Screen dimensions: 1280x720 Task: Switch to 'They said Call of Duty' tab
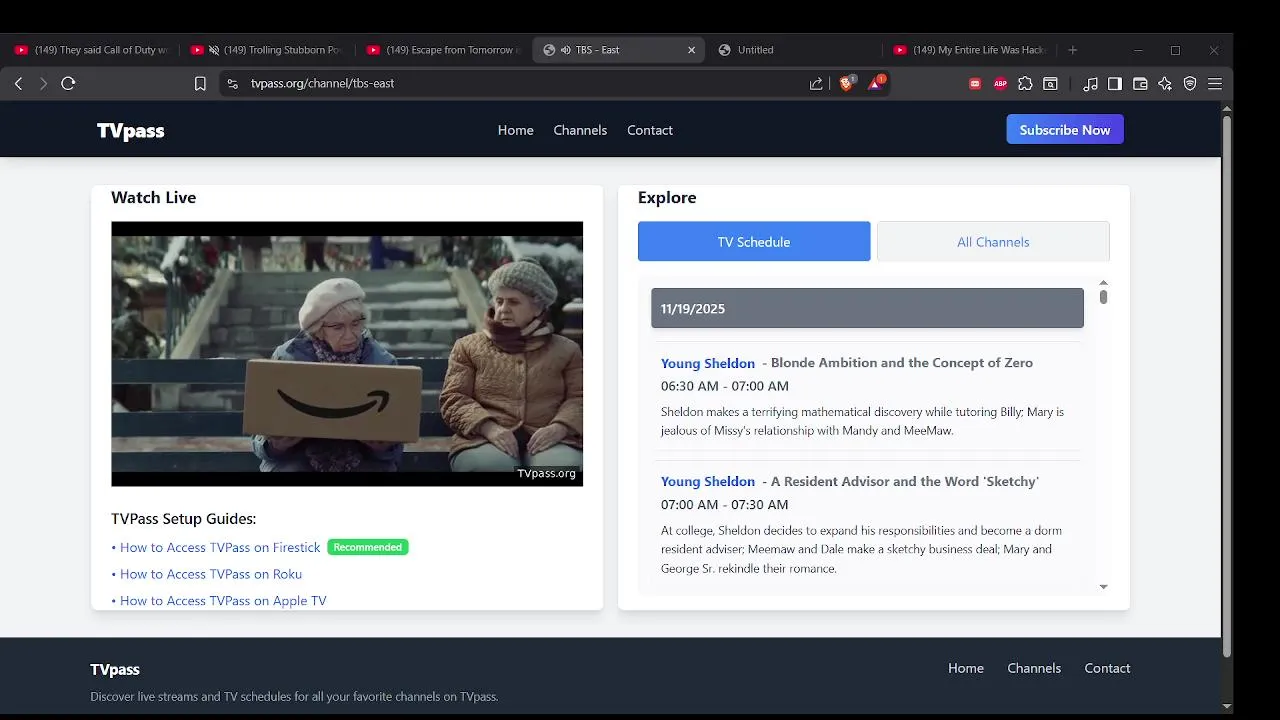tap(92, 50)
